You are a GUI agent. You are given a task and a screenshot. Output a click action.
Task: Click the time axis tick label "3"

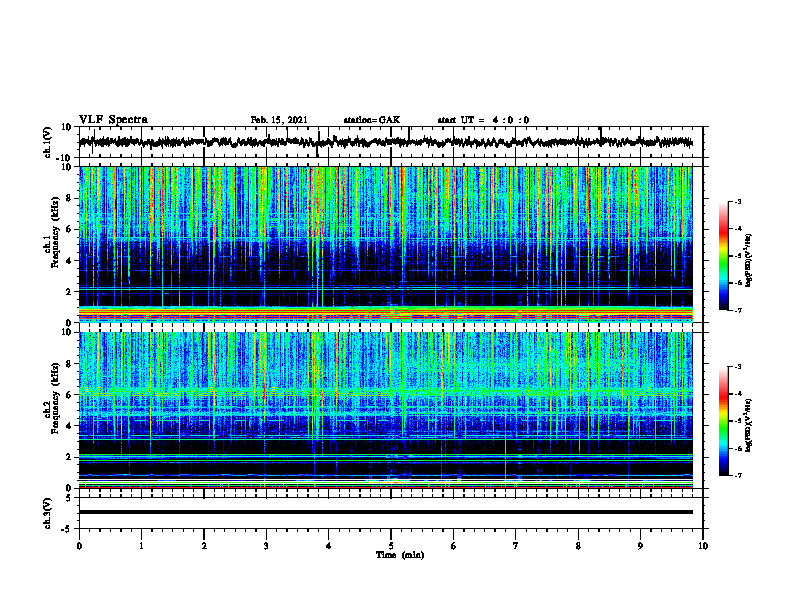click(266, 546)
